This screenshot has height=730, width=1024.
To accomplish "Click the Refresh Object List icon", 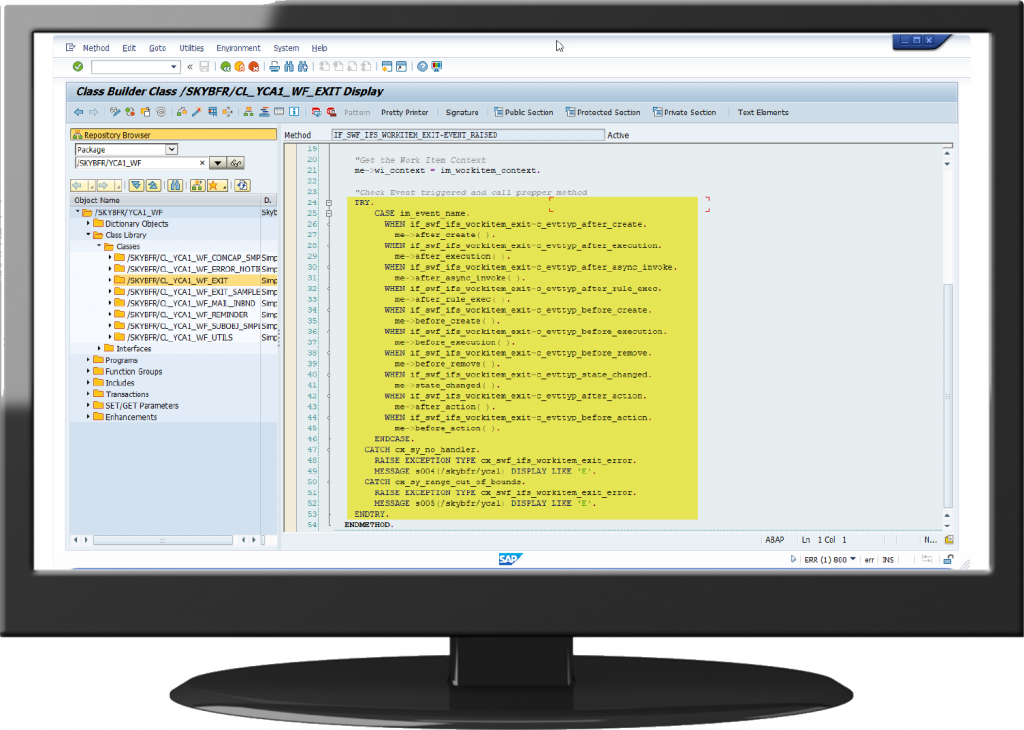I will click(x=242, y=185).
